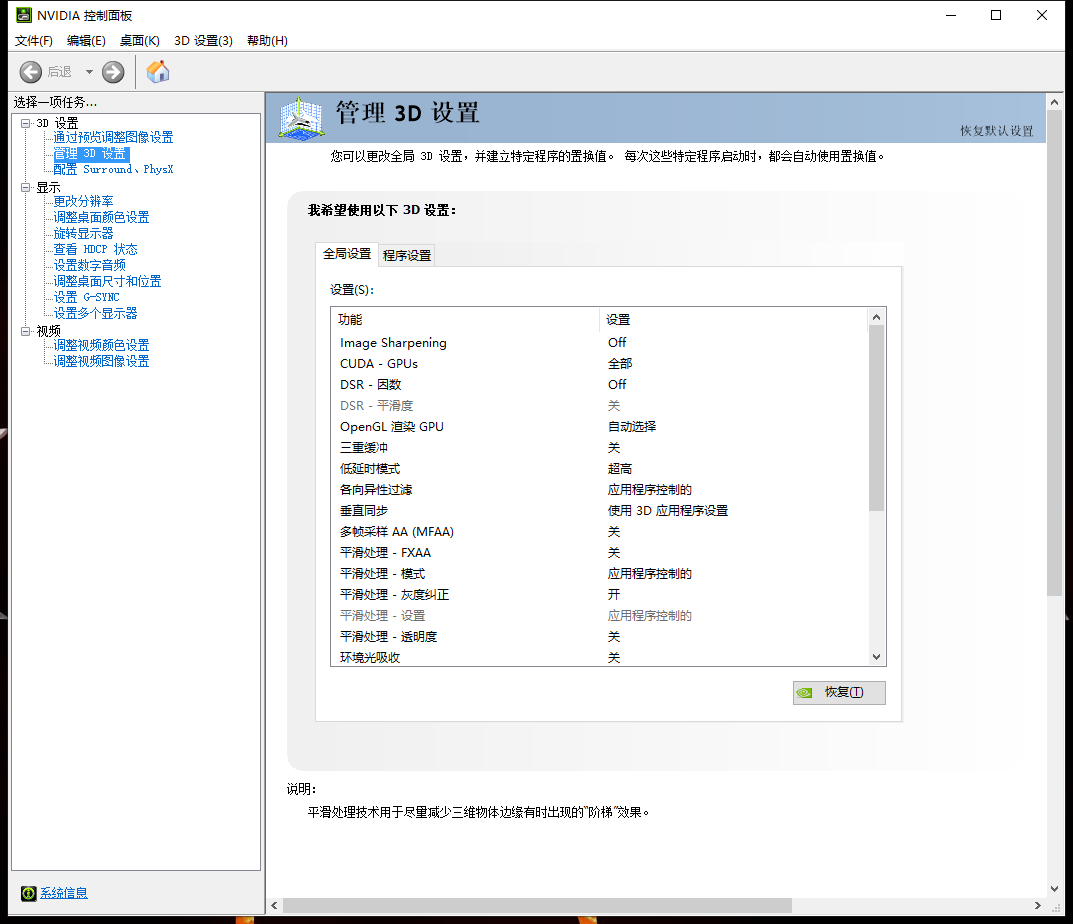
Task: Open the back button dropdown arrow
Action: (88, 71)
